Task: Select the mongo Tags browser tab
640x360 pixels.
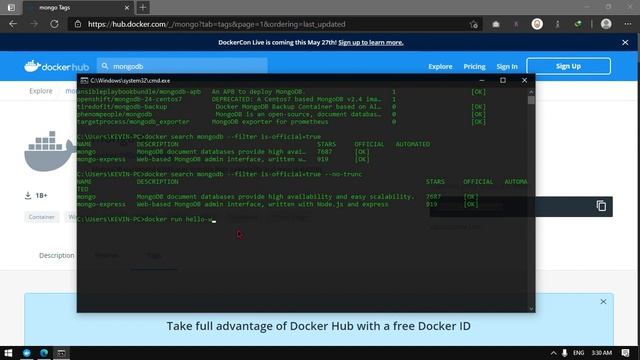Action: (78, 7)
